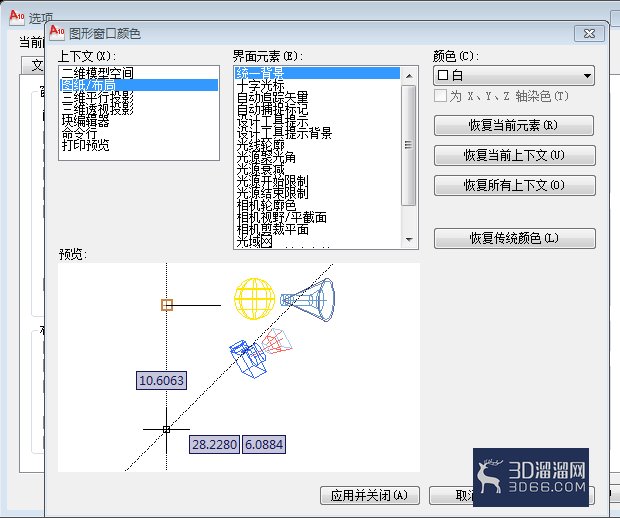The height and width of the screenshot is (518, 620).
Task: Click 恢复当前上下文 button
Action: tap(514, 155)
